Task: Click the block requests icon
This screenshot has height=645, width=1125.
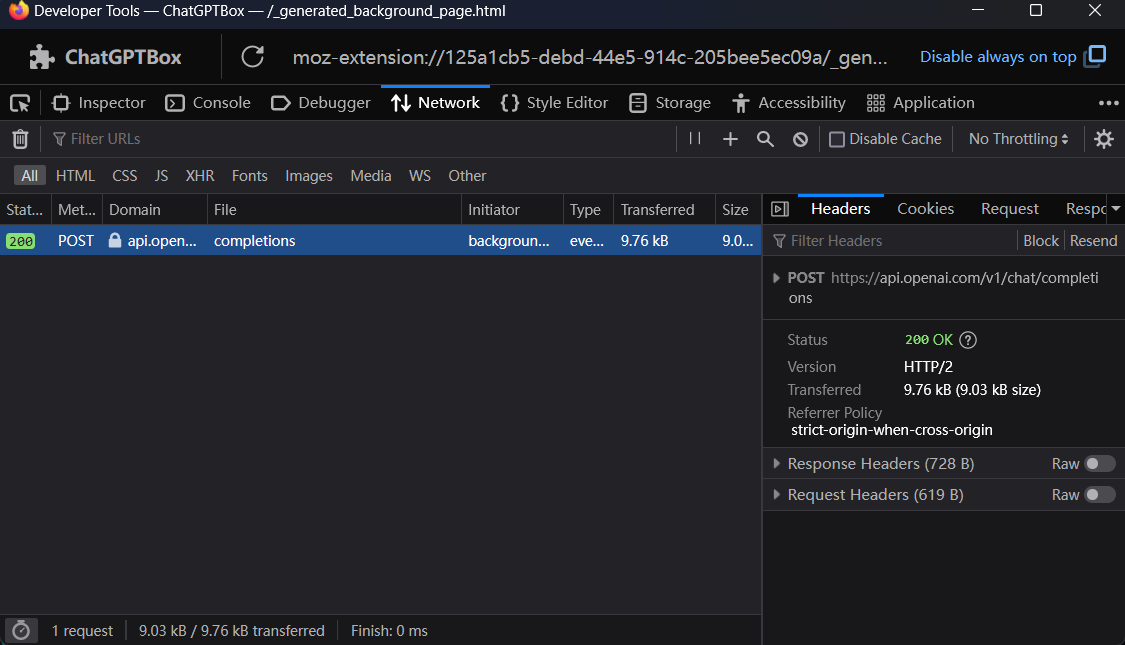Action: (800, 139)
